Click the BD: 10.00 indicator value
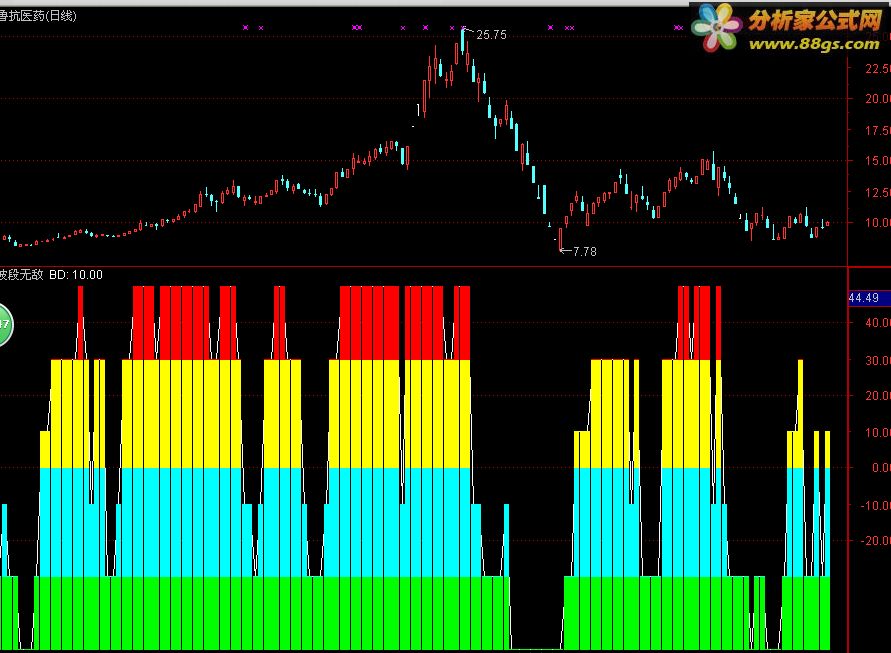891x653 pixels. (76, 275)
